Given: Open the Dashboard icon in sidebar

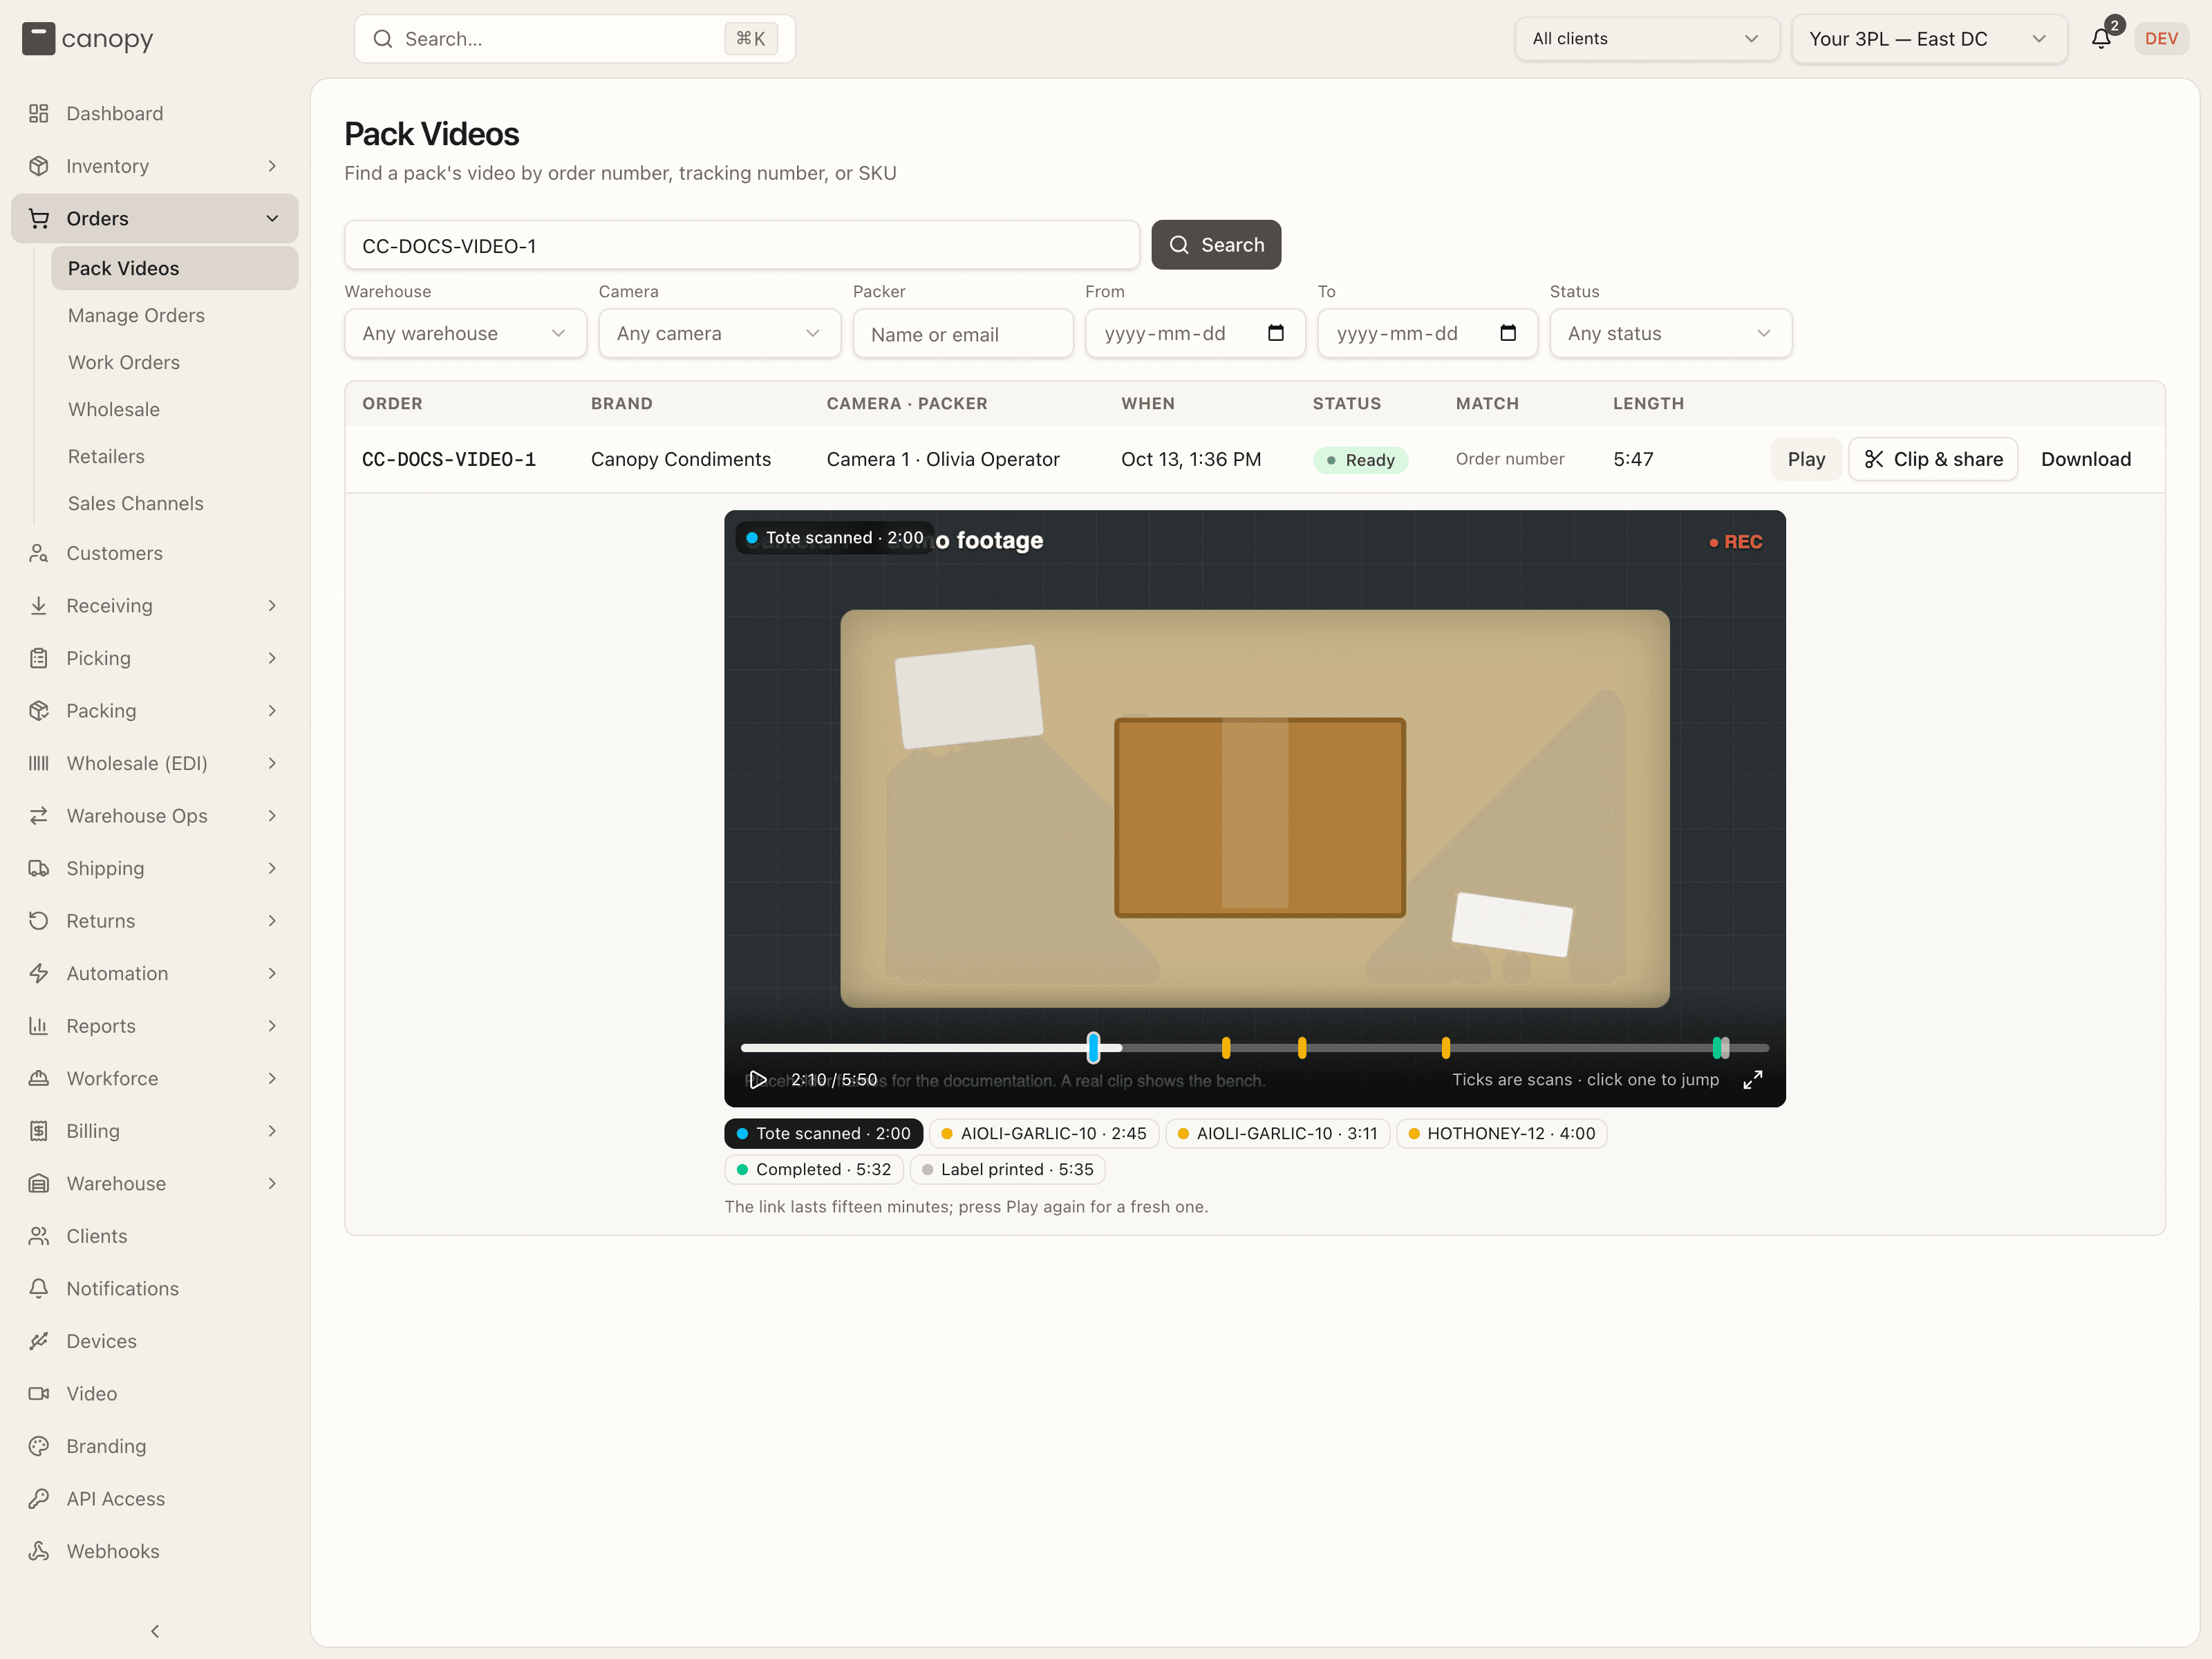Looking at the screenshot, I should [39, 113].
